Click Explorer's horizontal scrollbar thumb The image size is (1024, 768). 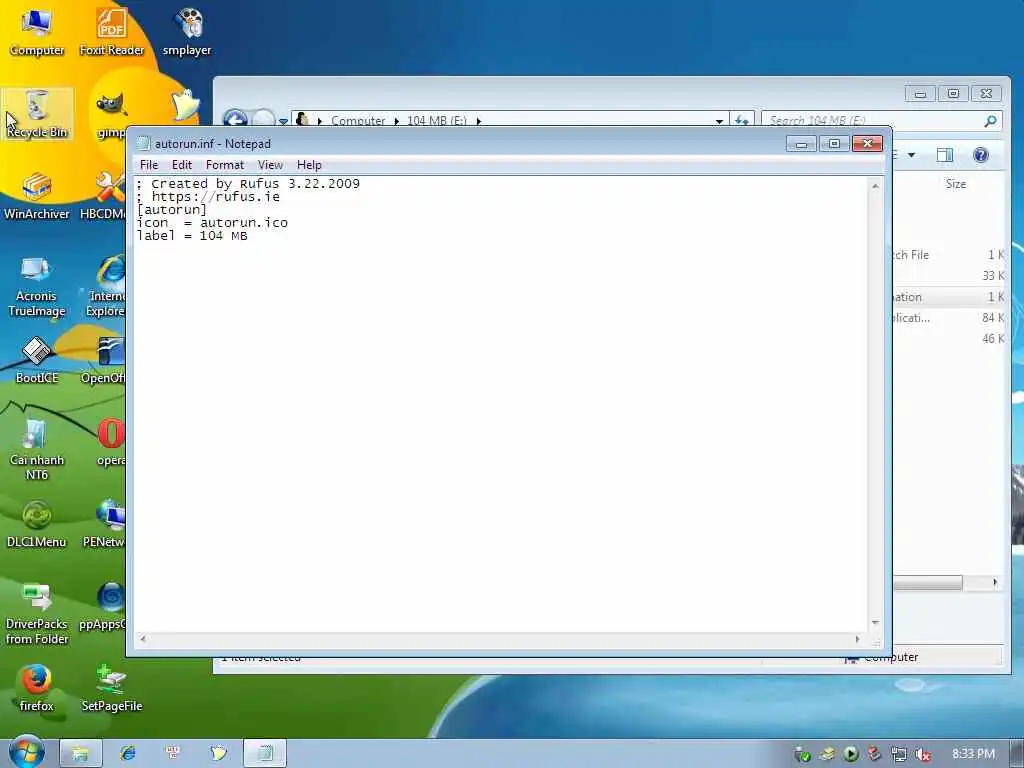pyautogui.click(x=927, y=582)
